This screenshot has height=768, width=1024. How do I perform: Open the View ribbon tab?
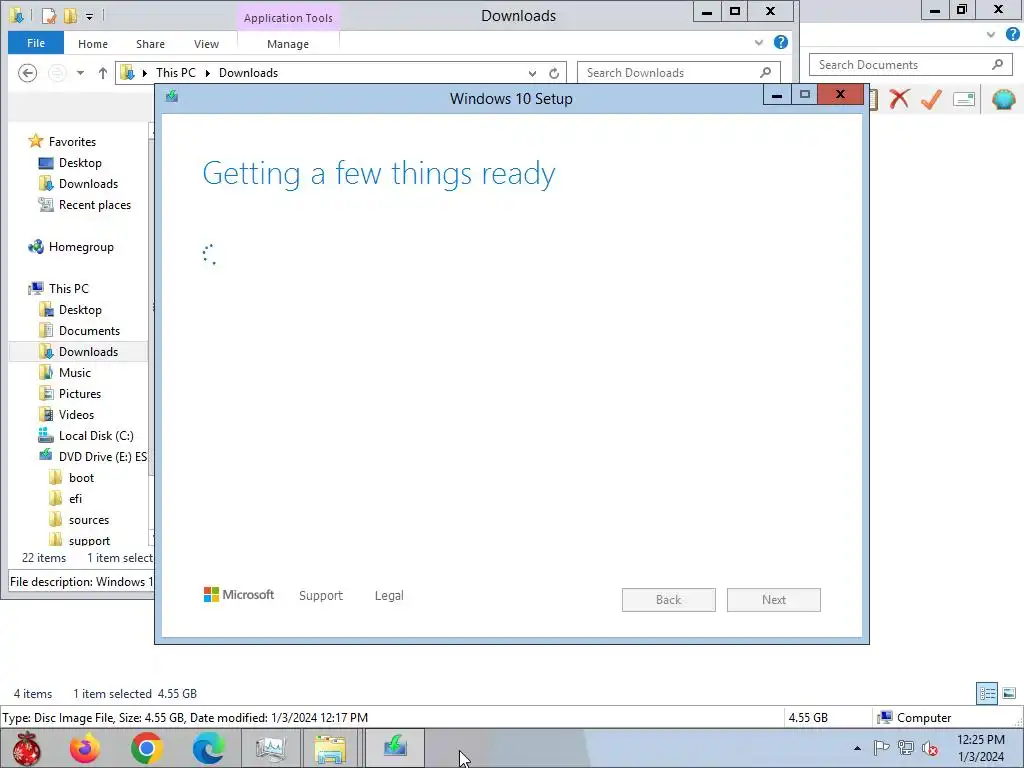(206, 44)
